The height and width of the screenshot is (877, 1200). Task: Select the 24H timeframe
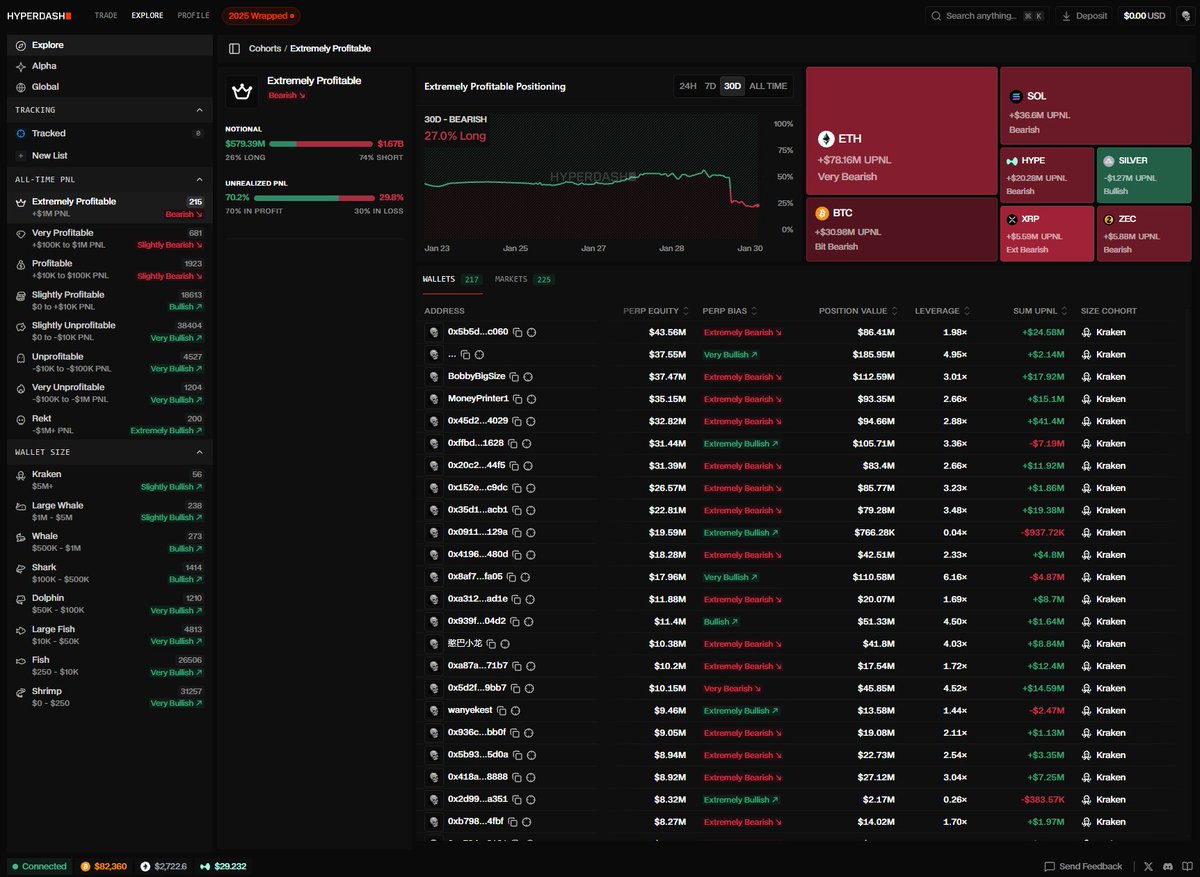click(x=688, y=86)
